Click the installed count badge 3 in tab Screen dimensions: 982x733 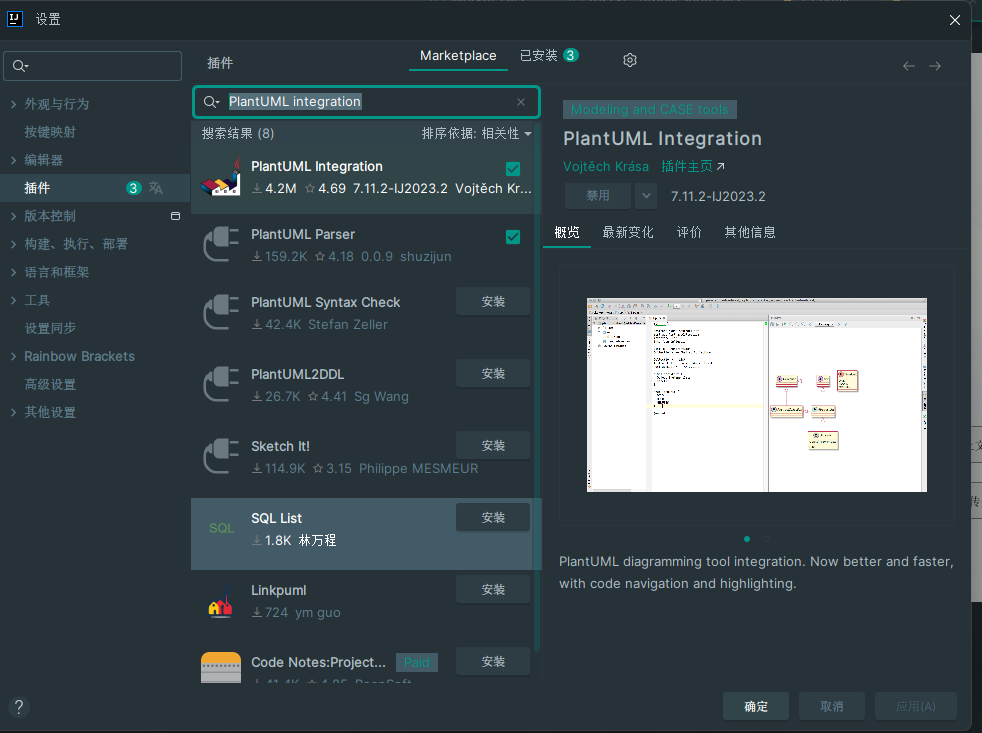pyautogui.click(x=571, y=55)
